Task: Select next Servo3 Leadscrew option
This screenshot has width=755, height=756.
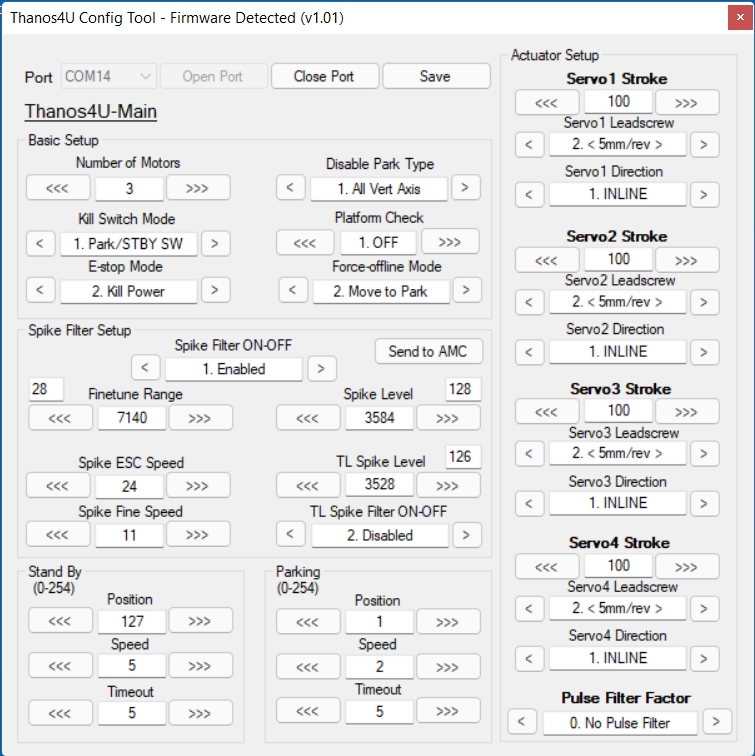Action: pos(704,454)
